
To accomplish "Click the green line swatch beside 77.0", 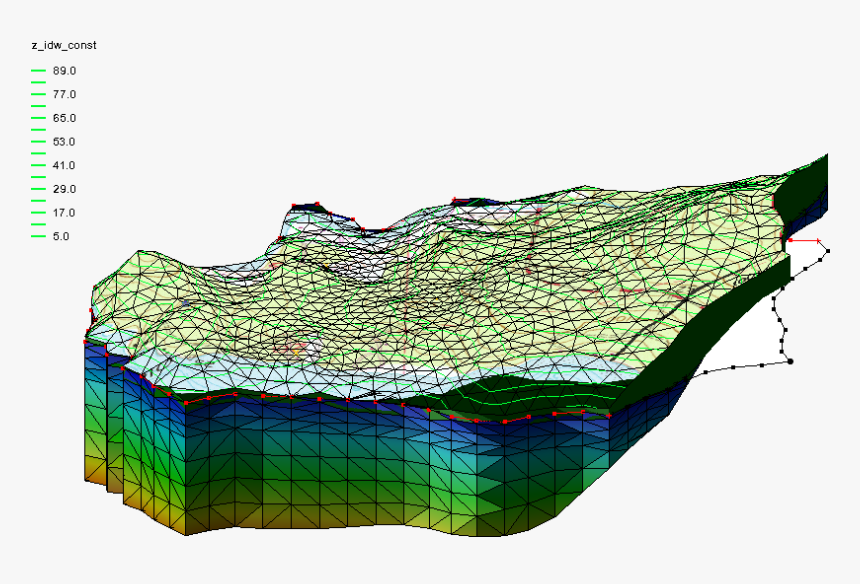I will pyautogui.click(x=39, y=94).
